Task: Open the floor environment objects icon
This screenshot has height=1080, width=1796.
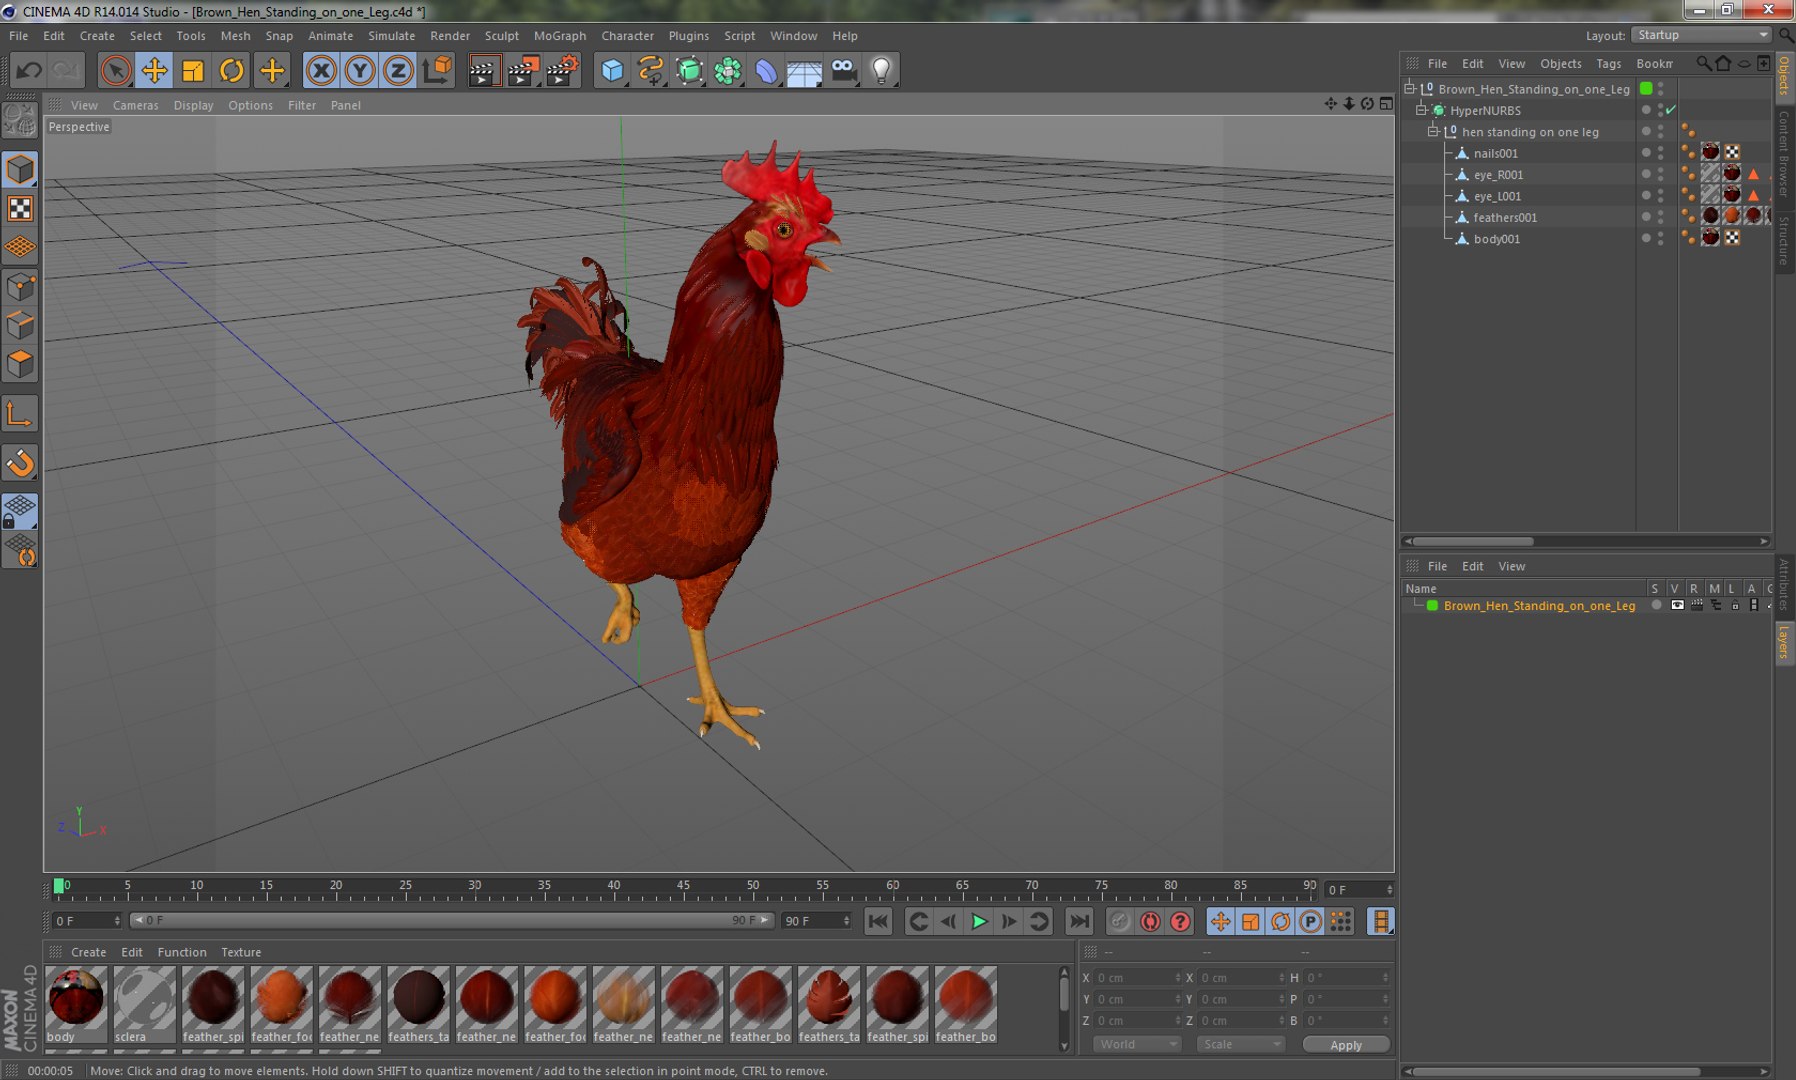Action: coord(804,70)
